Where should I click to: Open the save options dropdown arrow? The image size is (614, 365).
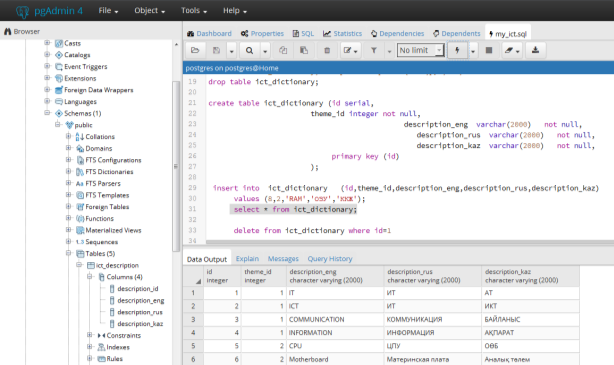pyautogui.click(x=232, y=51)
